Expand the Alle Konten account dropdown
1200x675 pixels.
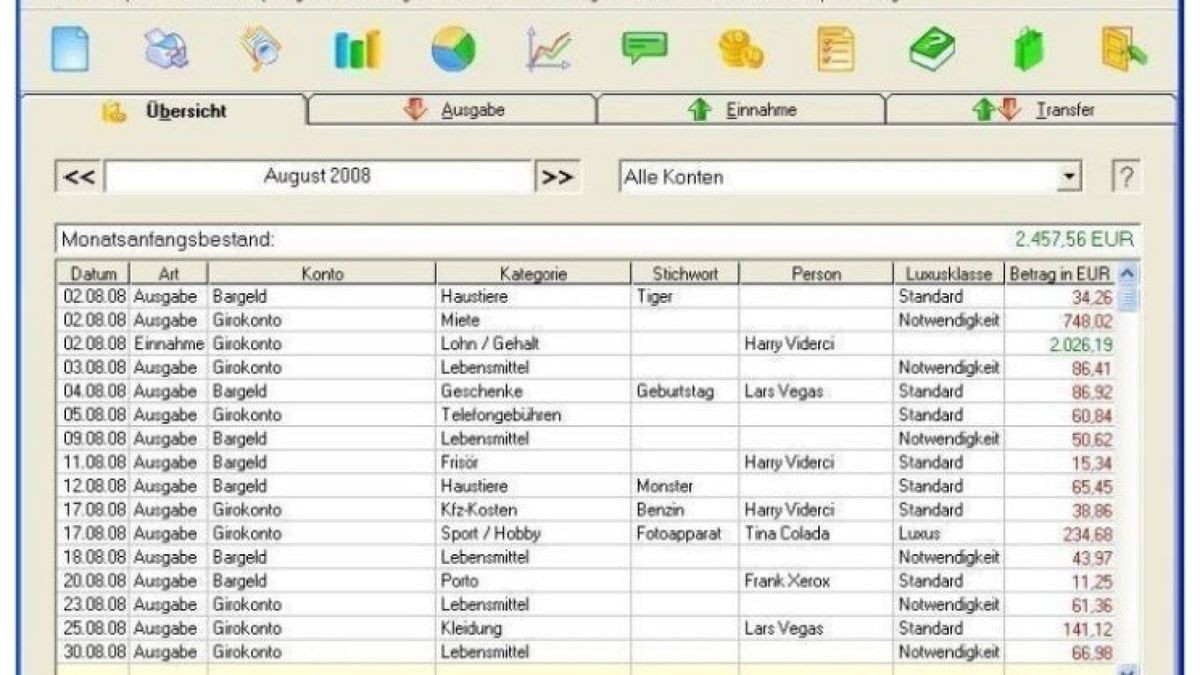tap(1071, 178)
